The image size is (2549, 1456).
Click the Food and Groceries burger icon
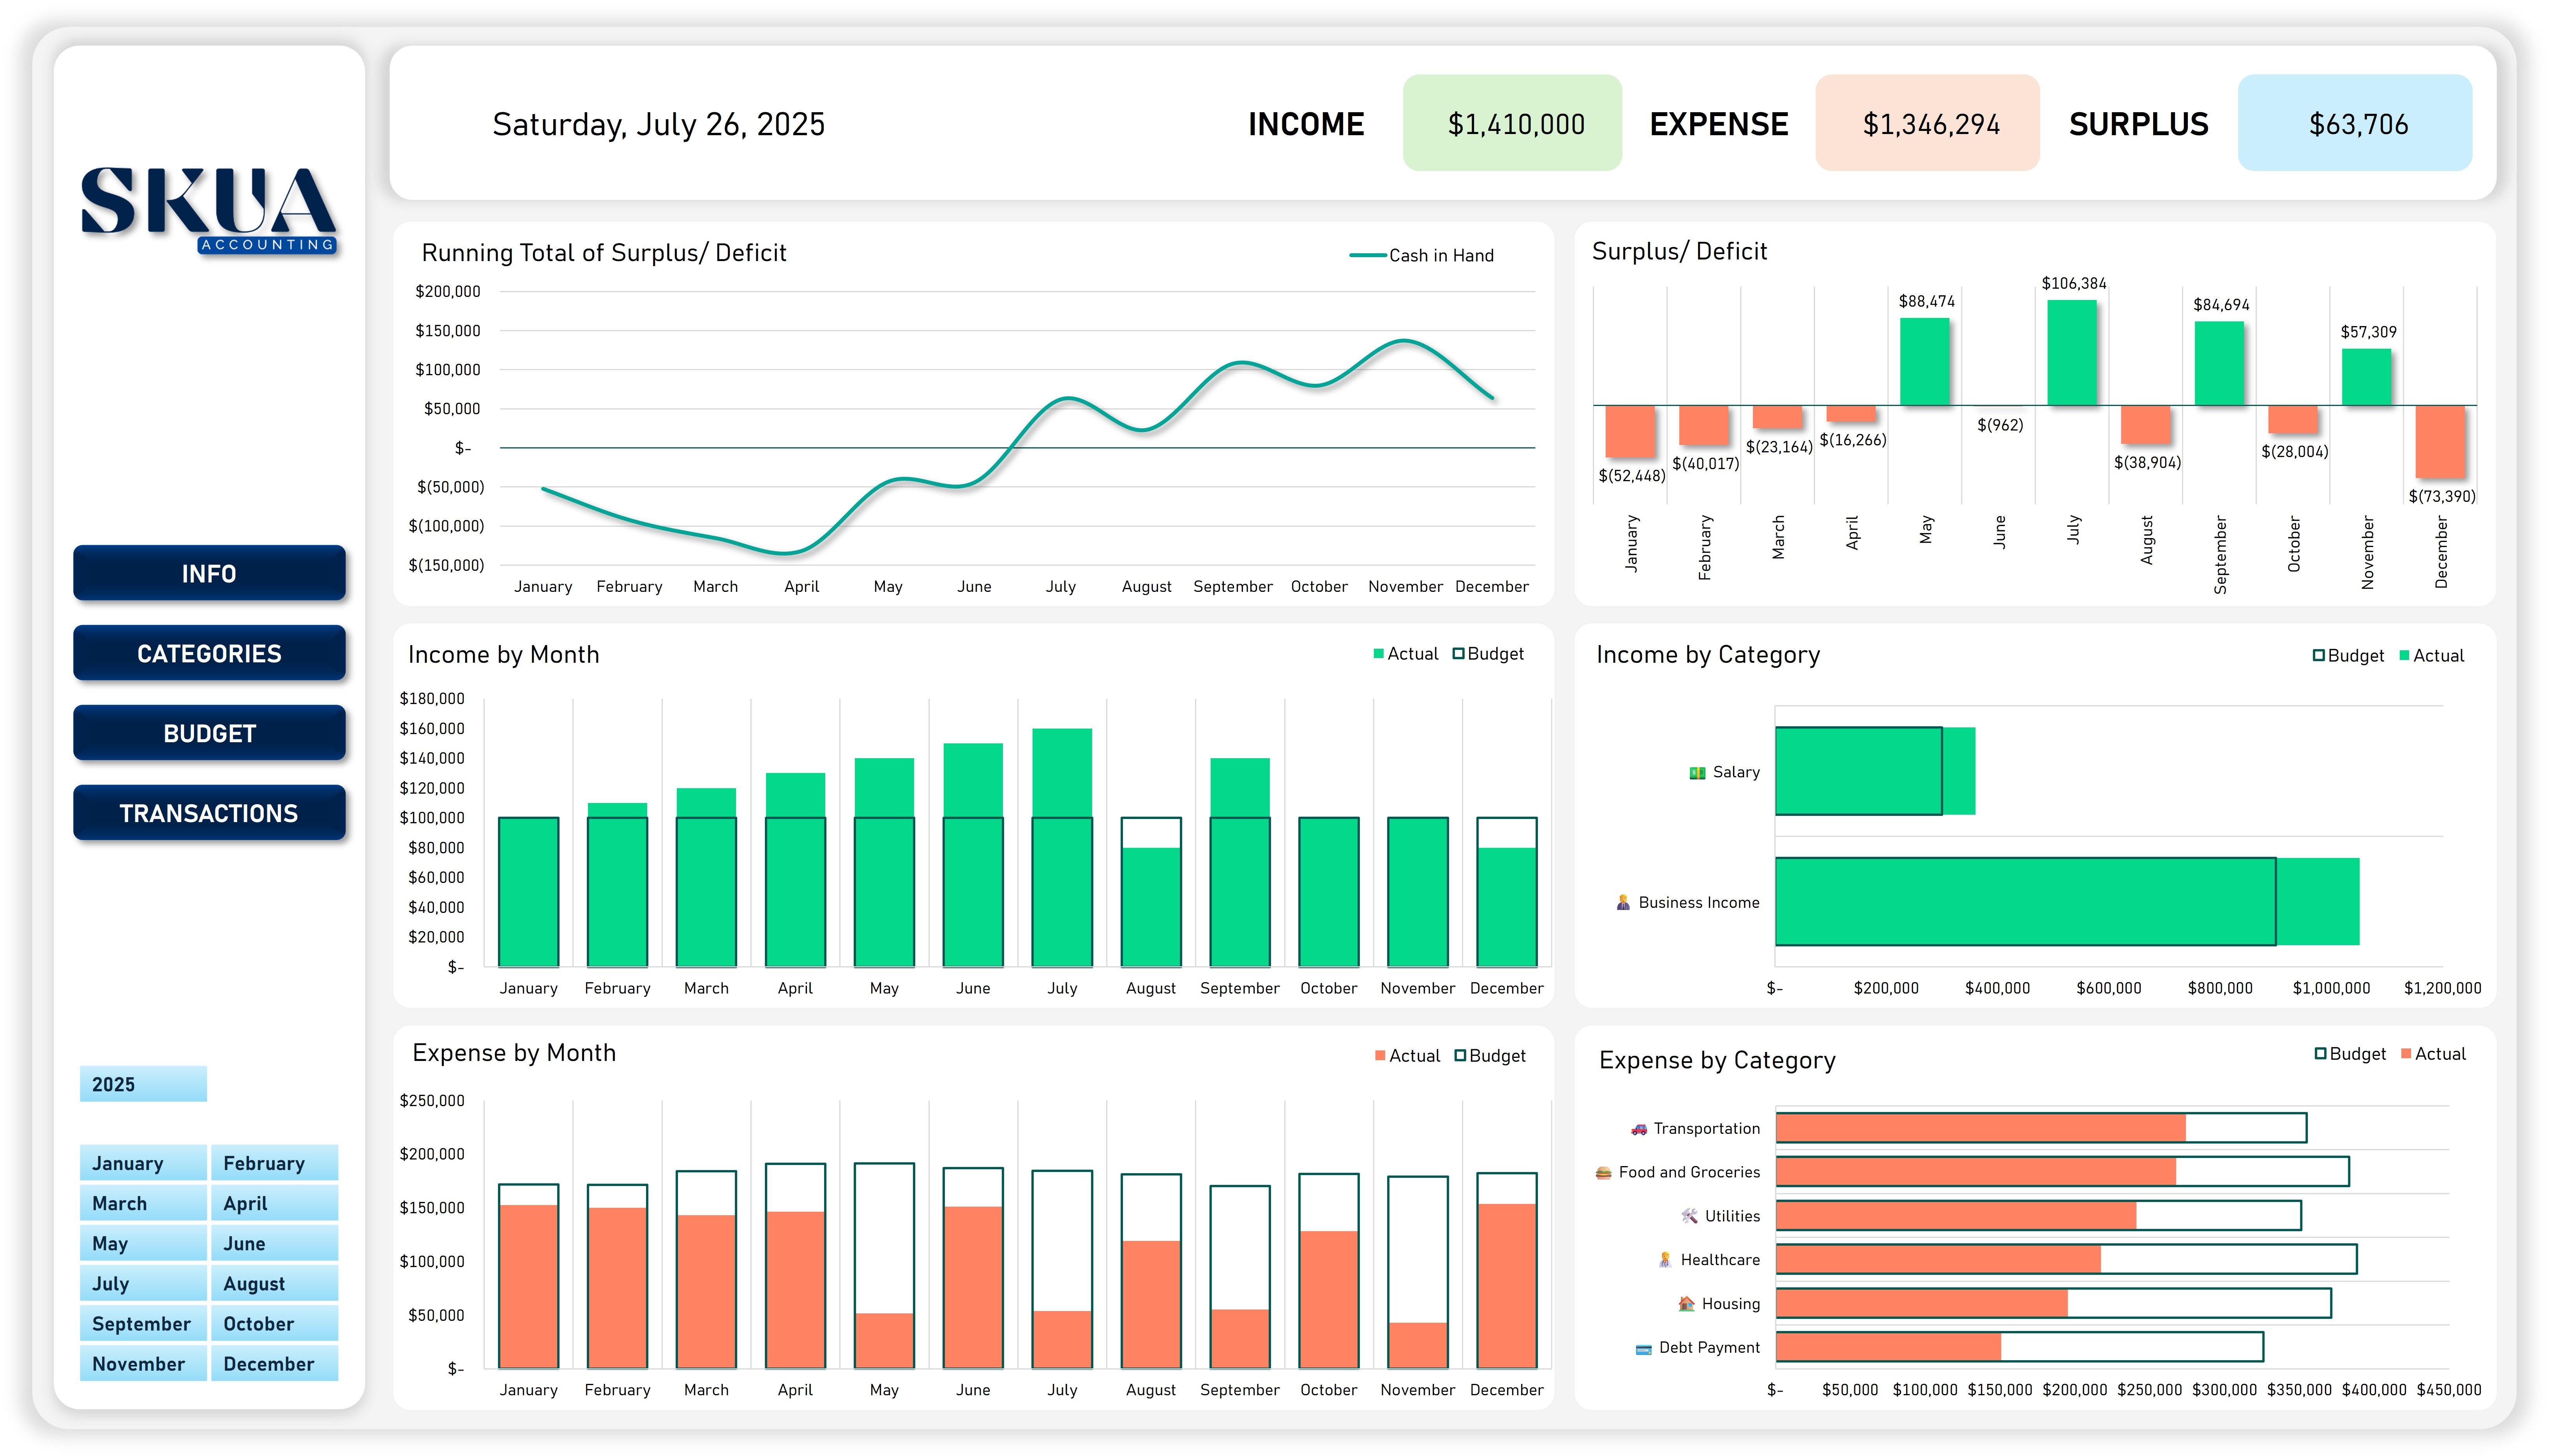pos(1604,1172)
